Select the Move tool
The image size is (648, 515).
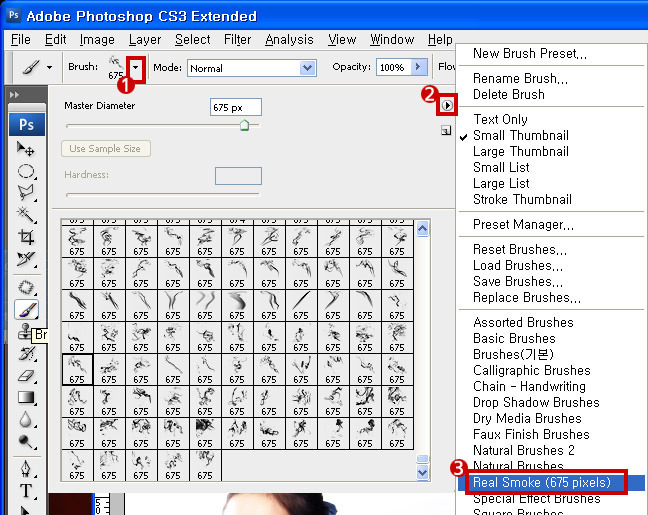click(x=26, y=149)
